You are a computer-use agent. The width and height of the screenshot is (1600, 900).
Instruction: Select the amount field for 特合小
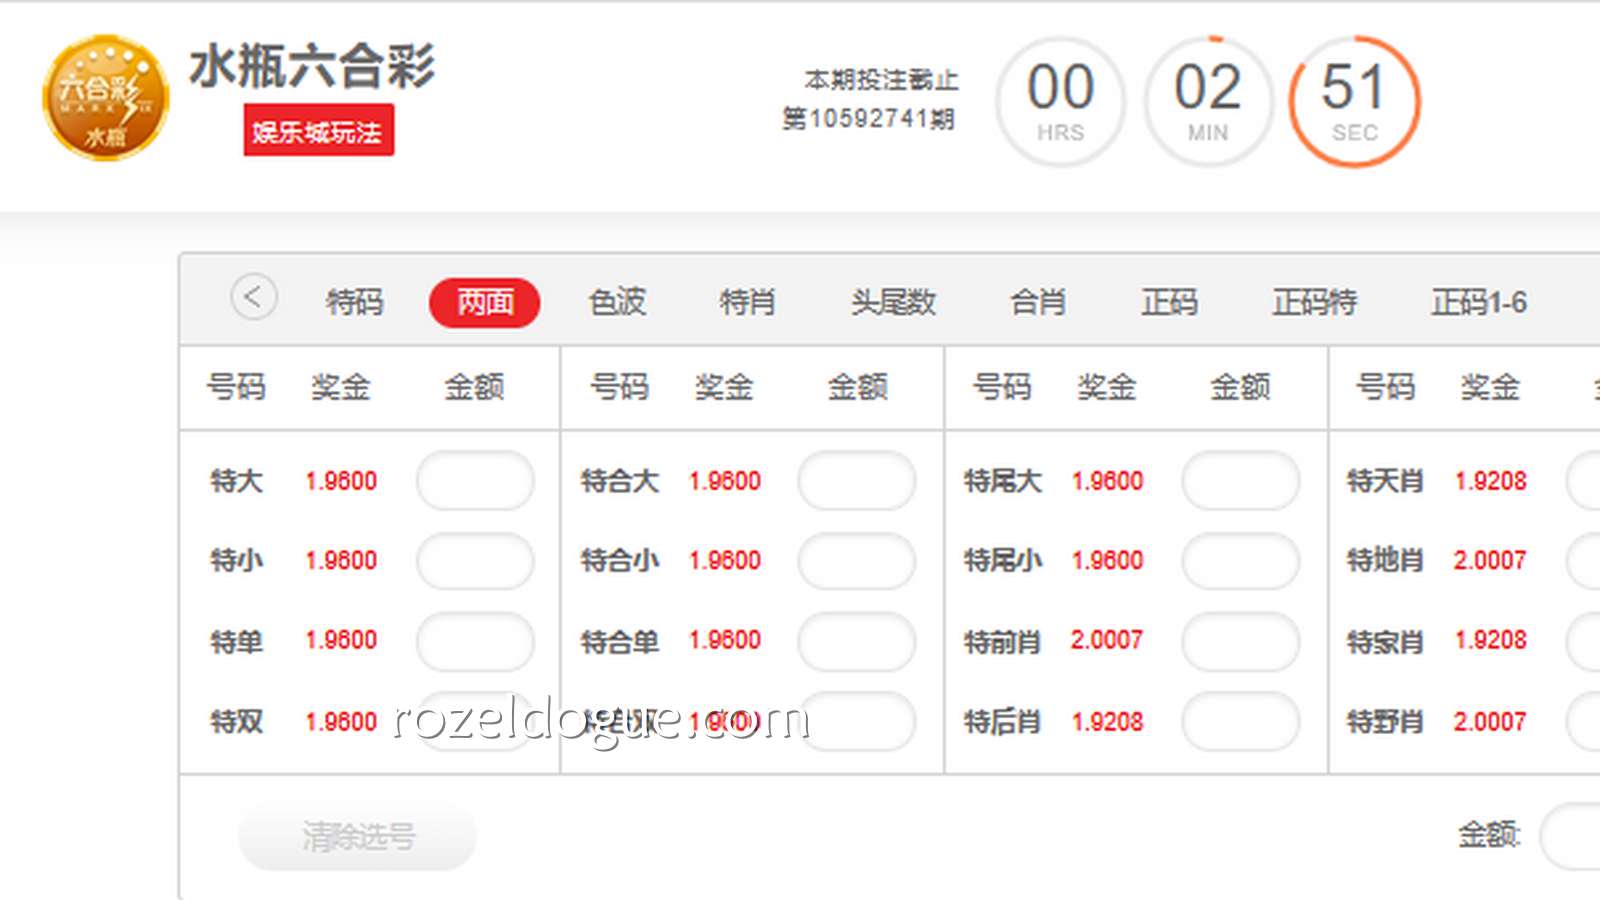pyautogui.click(x=857, y=561)
